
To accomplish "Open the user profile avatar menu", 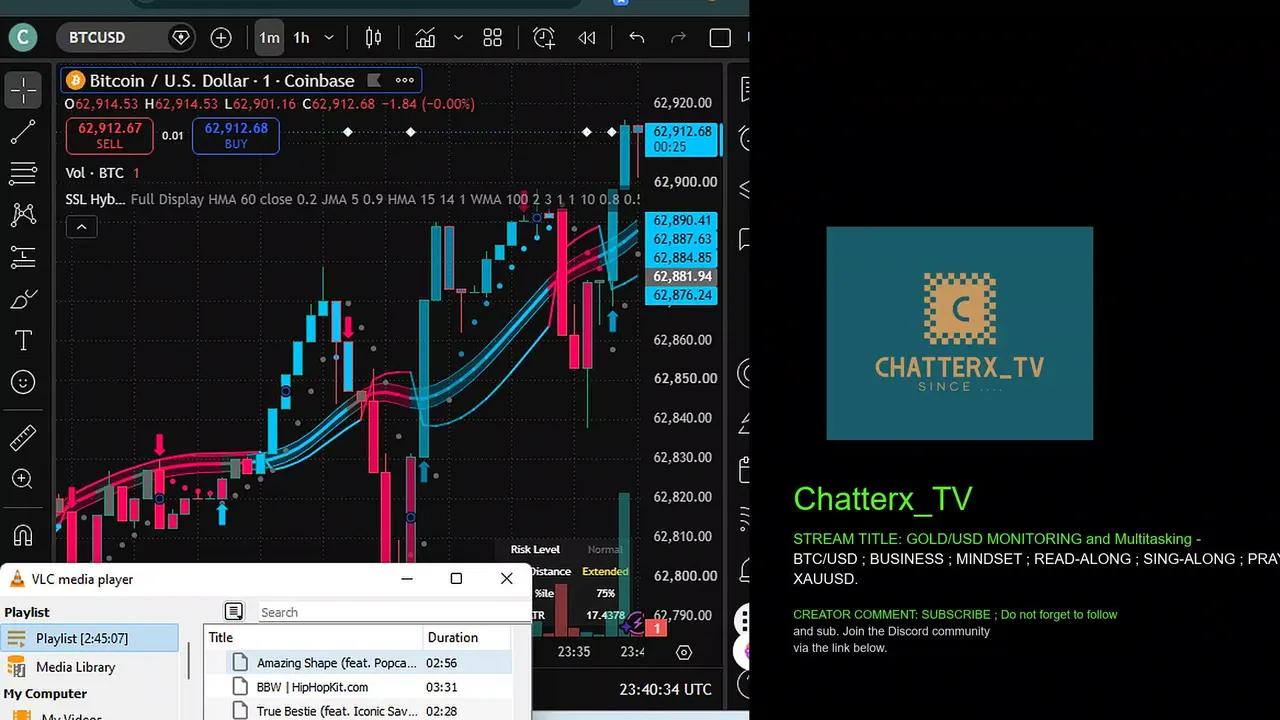I will (x=23, y=38).
